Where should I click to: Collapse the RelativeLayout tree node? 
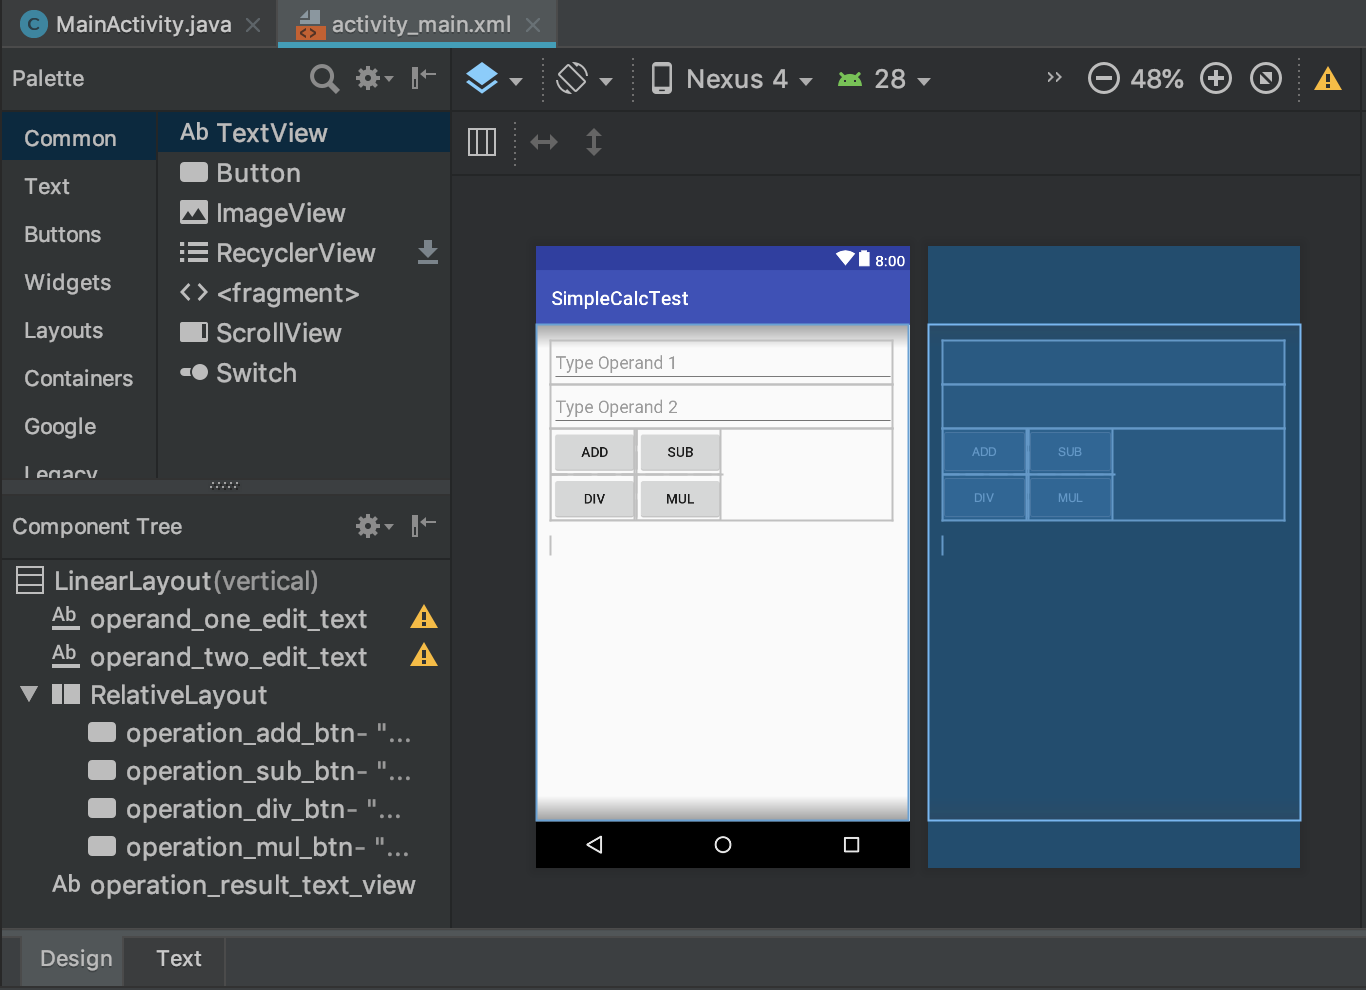click(27, 694)
